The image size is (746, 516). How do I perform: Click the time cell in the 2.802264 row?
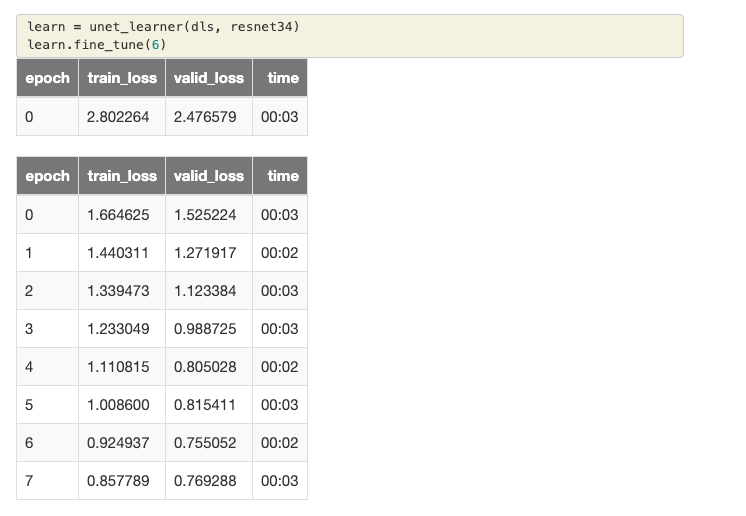280,117
